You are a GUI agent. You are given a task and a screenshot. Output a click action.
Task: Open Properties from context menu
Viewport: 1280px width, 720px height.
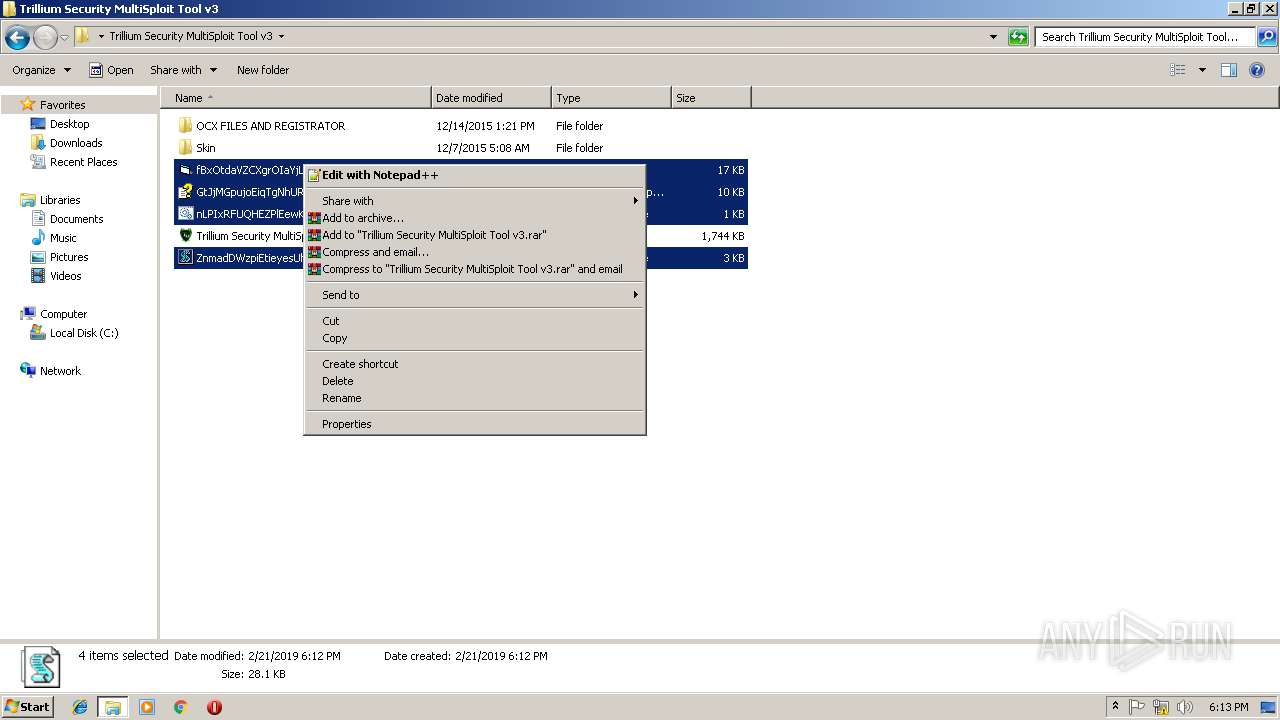475,424
